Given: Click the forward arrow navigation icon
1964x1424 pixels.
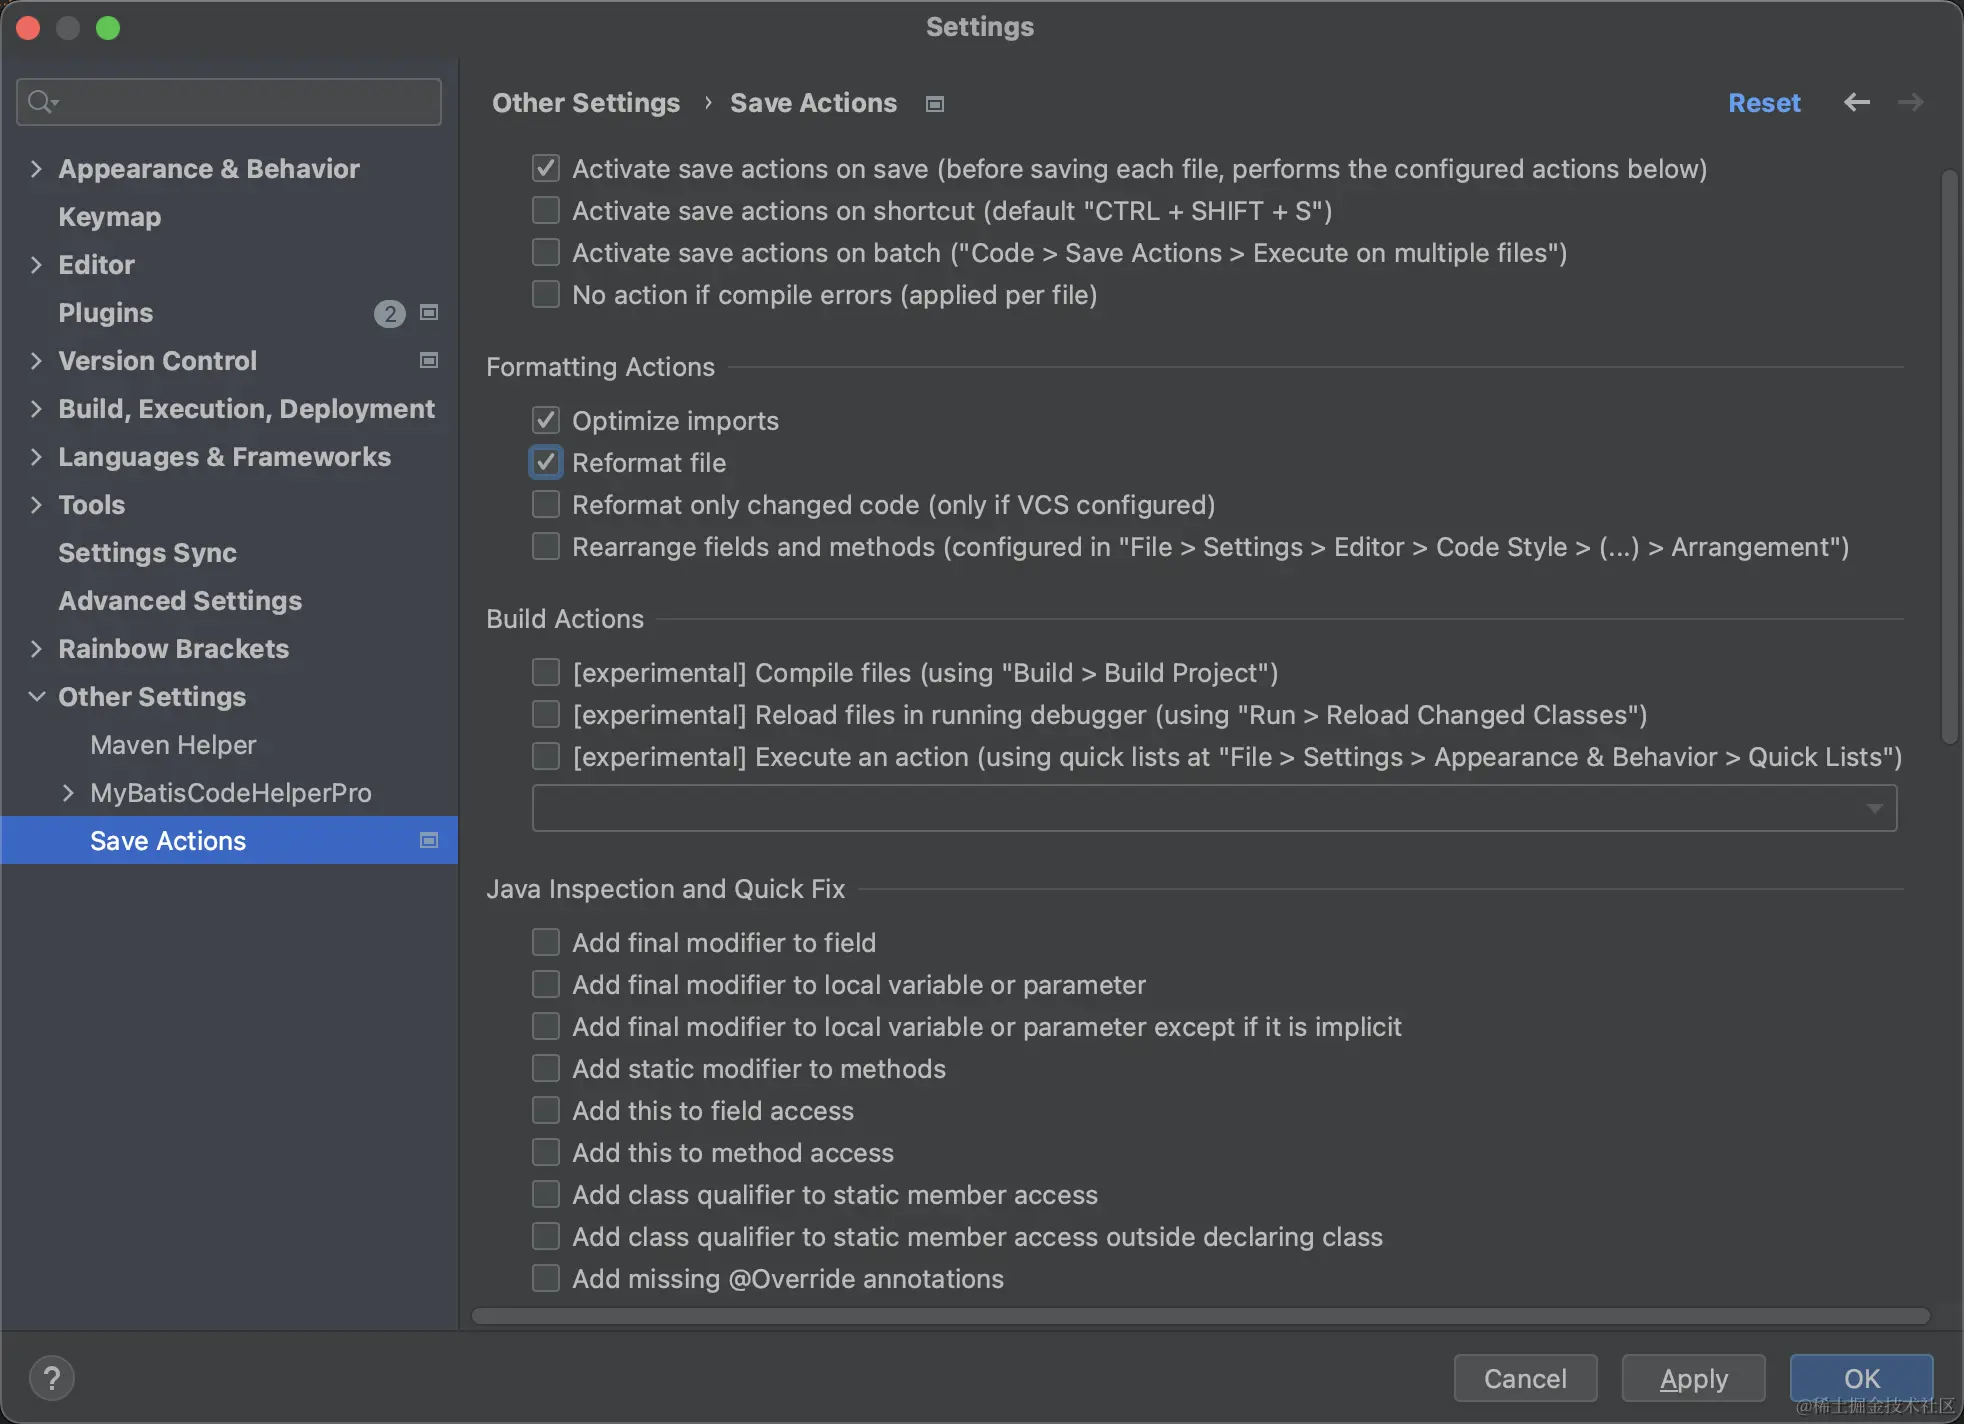Looking at the screenshot, I should pos(1910,102).
